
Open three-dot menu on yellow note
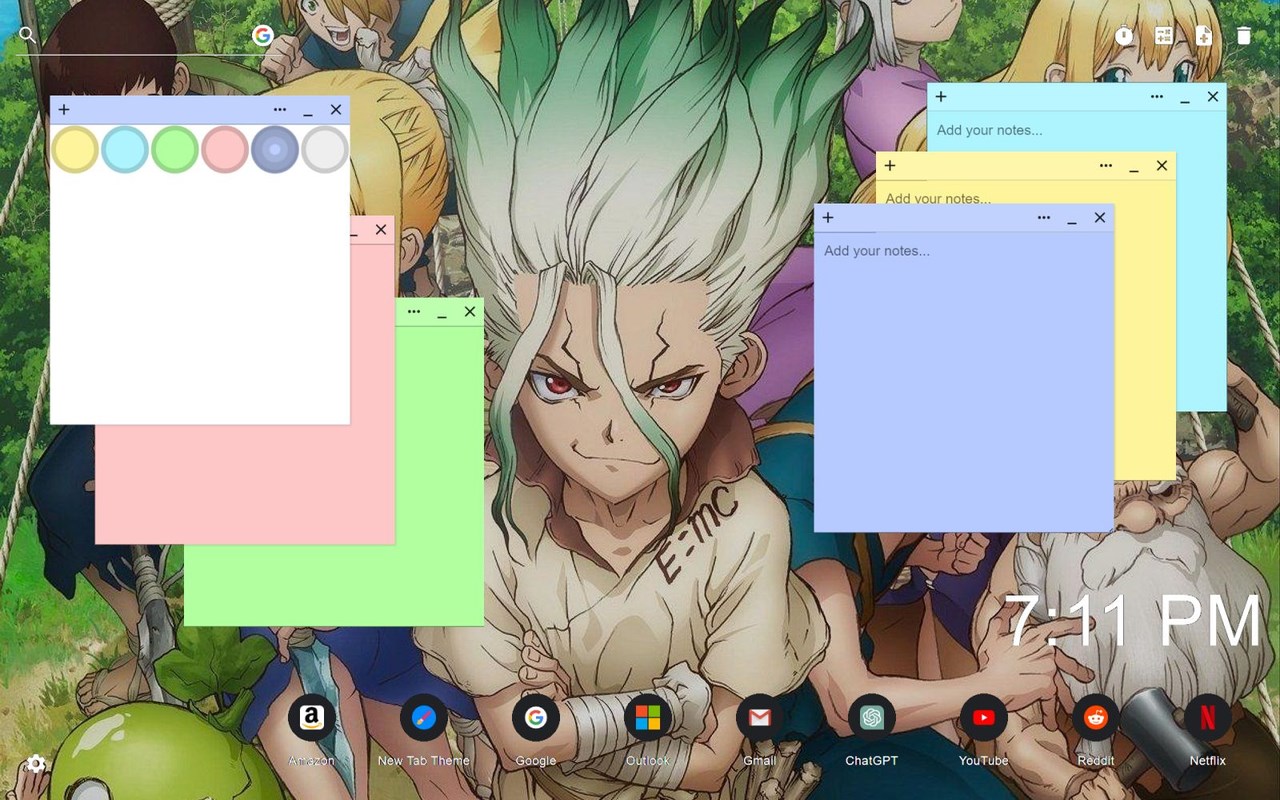pyautogui.click(x=1106, y=166)
